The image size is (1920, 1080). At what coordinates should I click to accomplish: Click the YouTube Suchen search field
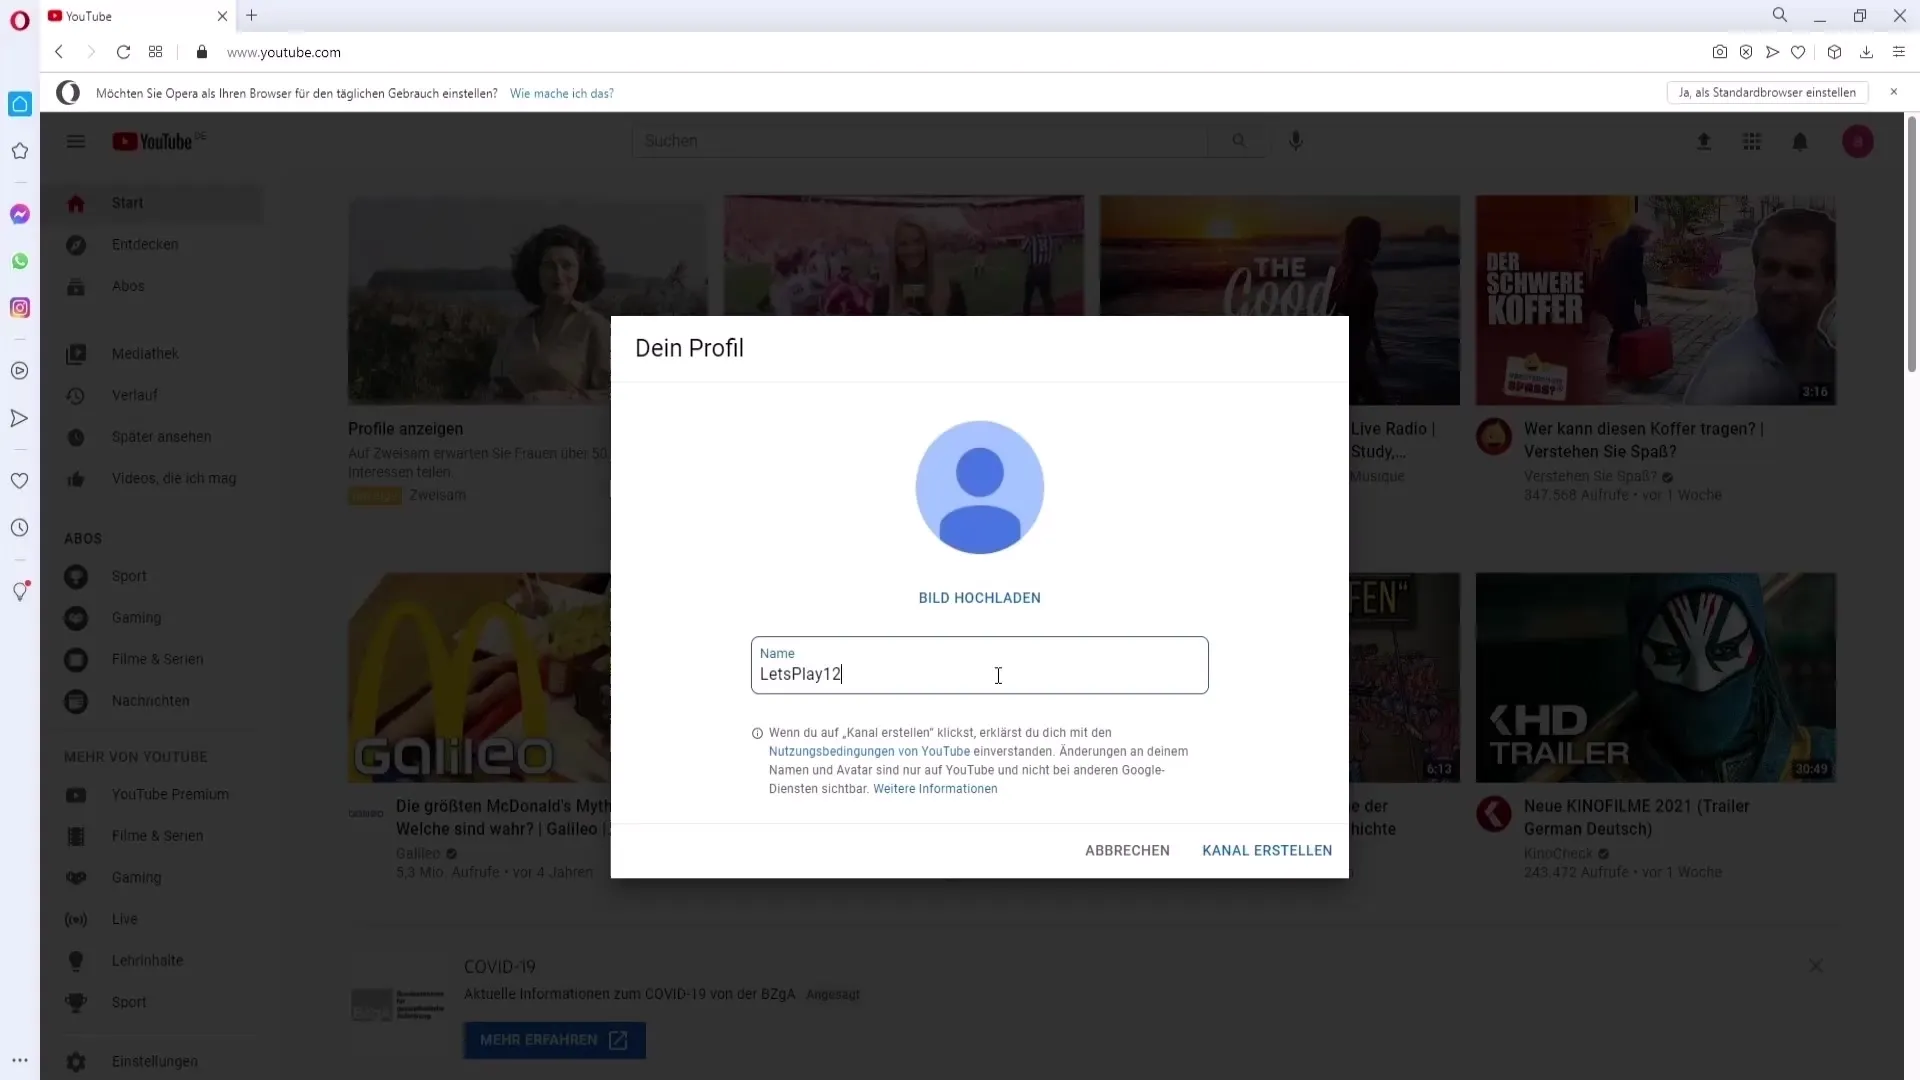pyautogui.click(x=920, y=141)
